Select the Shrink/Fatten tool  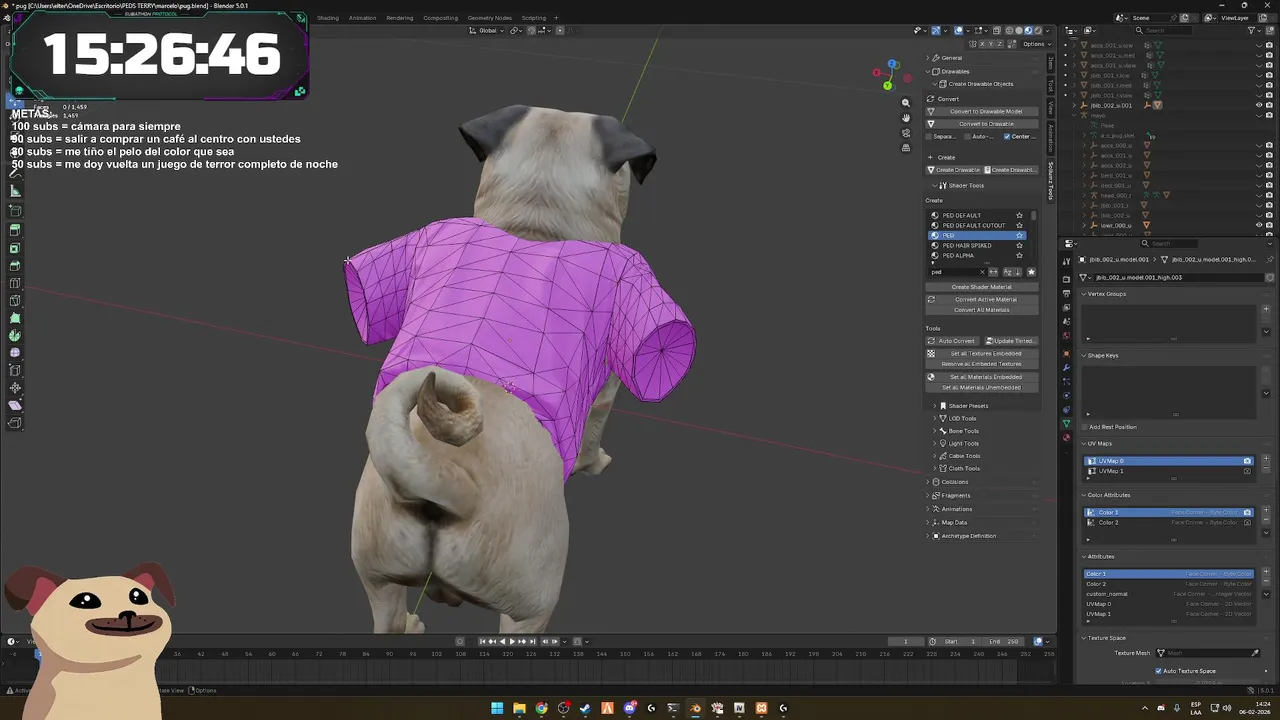15,388
